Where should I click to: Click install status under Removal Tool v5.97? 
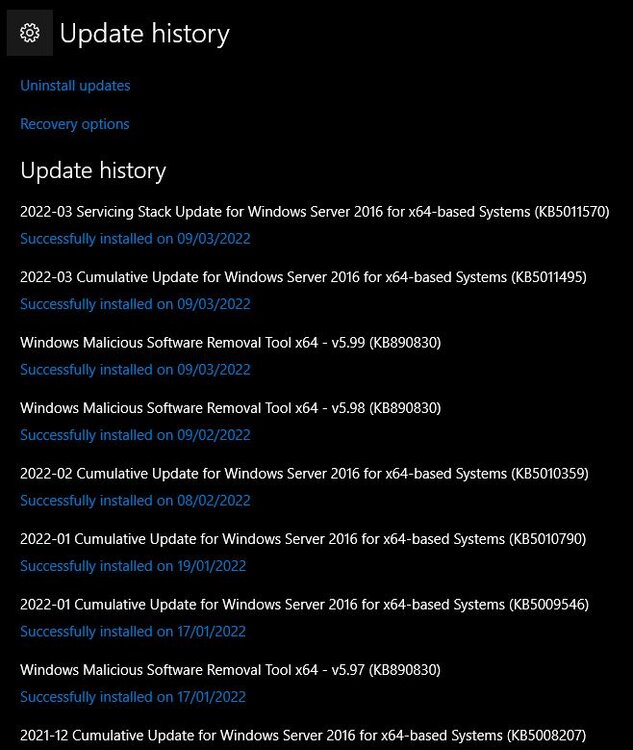[x=133, y=697]
